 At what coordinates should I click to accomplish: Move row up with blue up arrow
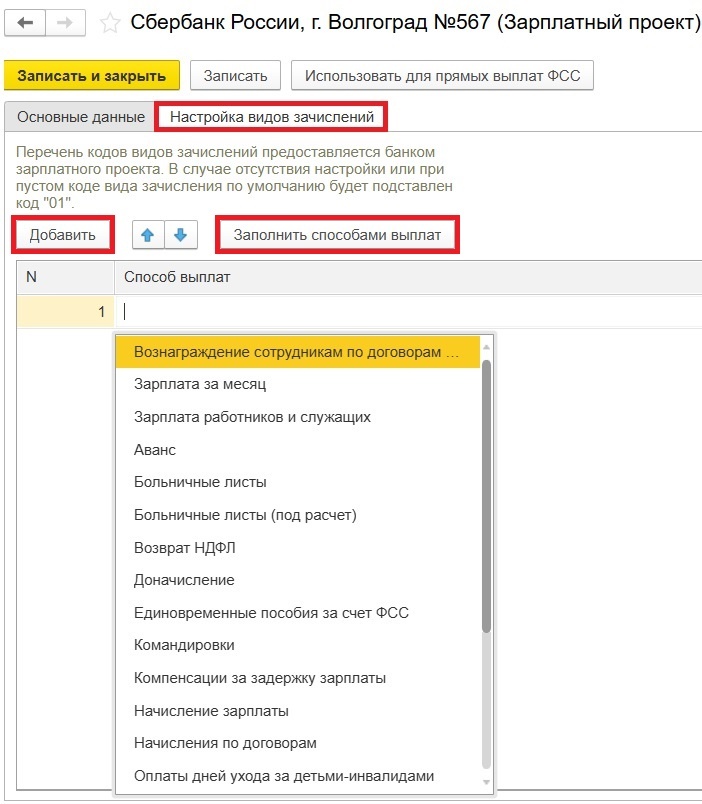click(148, 235)
